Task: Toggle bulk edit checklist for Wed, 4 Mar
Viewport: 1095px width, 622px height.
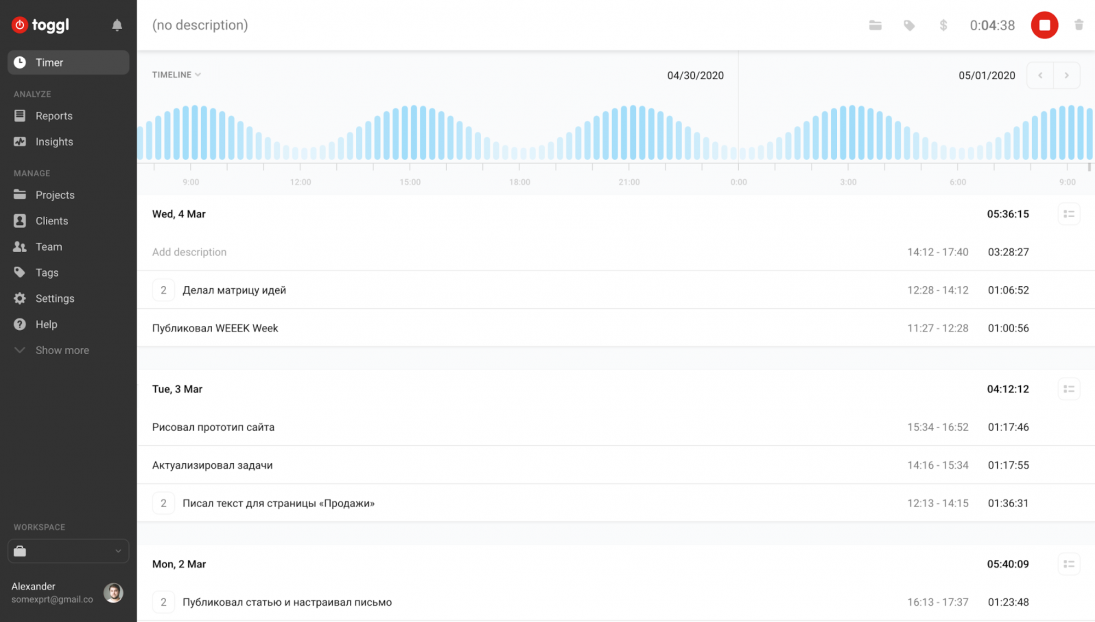Action: coord(1068,214)
